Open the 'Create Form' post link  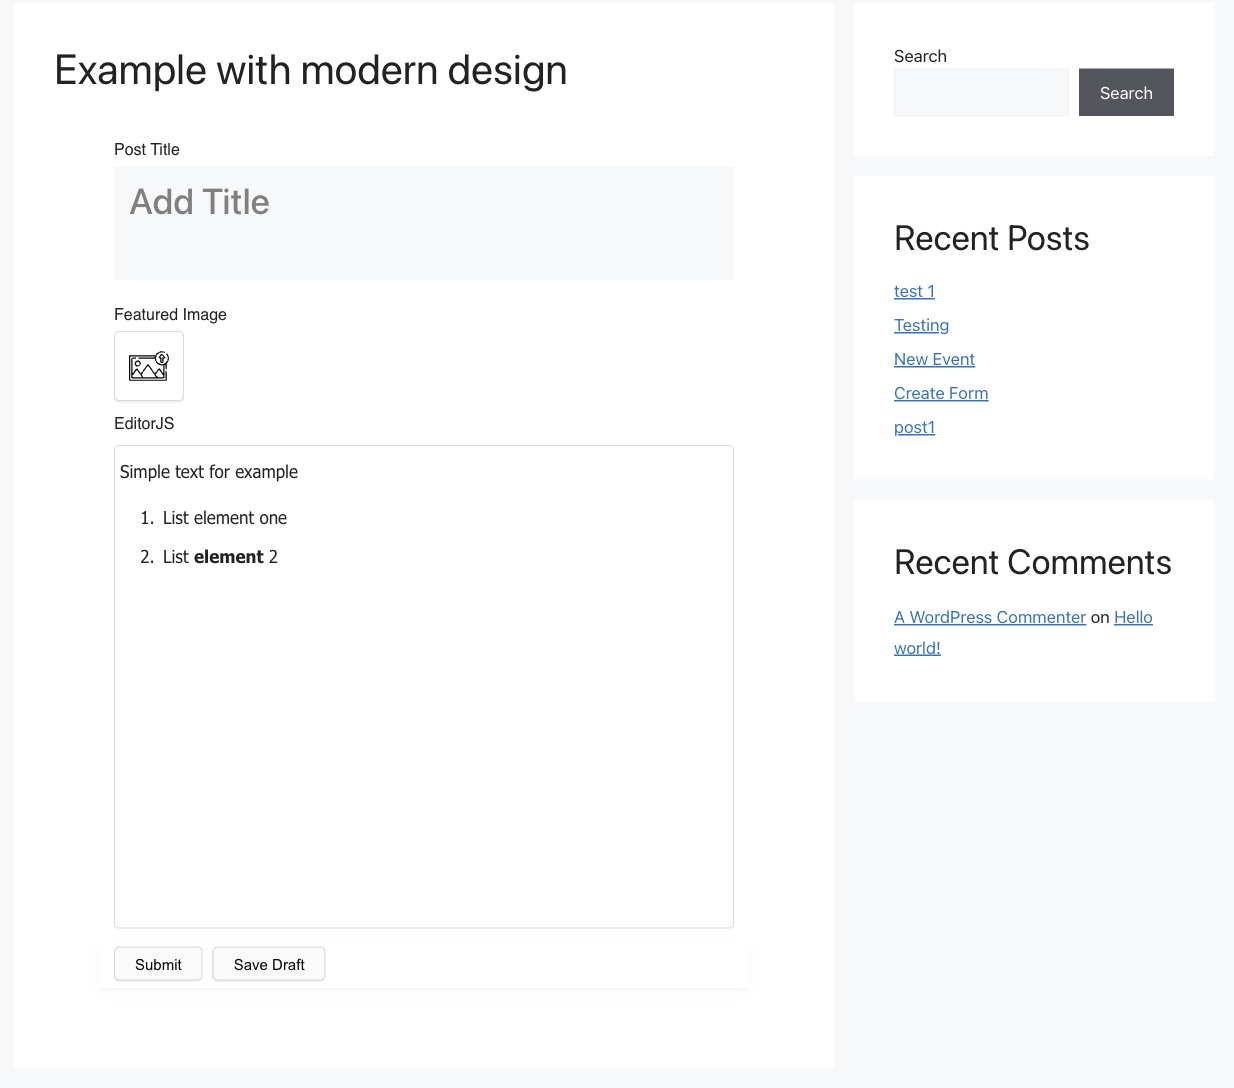point(941,393)
